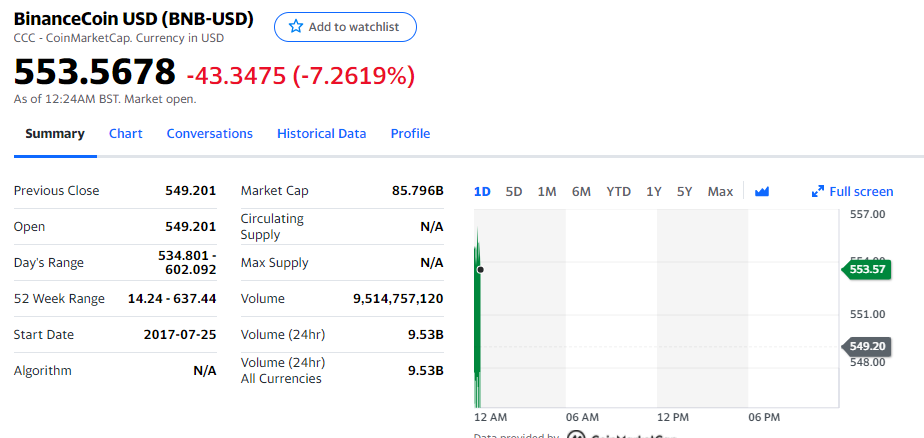Click the red change -43.3475 (-7.2619%)

[x=301, y=75]
